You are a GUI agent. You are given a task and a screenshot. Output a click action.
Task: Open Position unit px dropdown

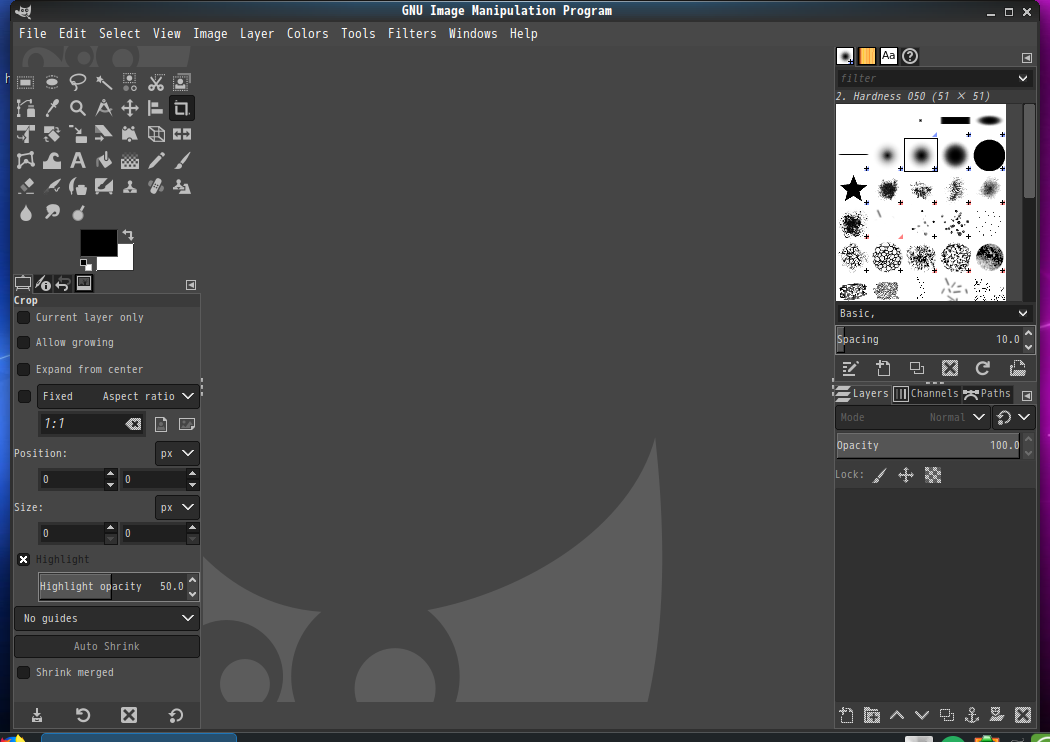pos(177,453)
